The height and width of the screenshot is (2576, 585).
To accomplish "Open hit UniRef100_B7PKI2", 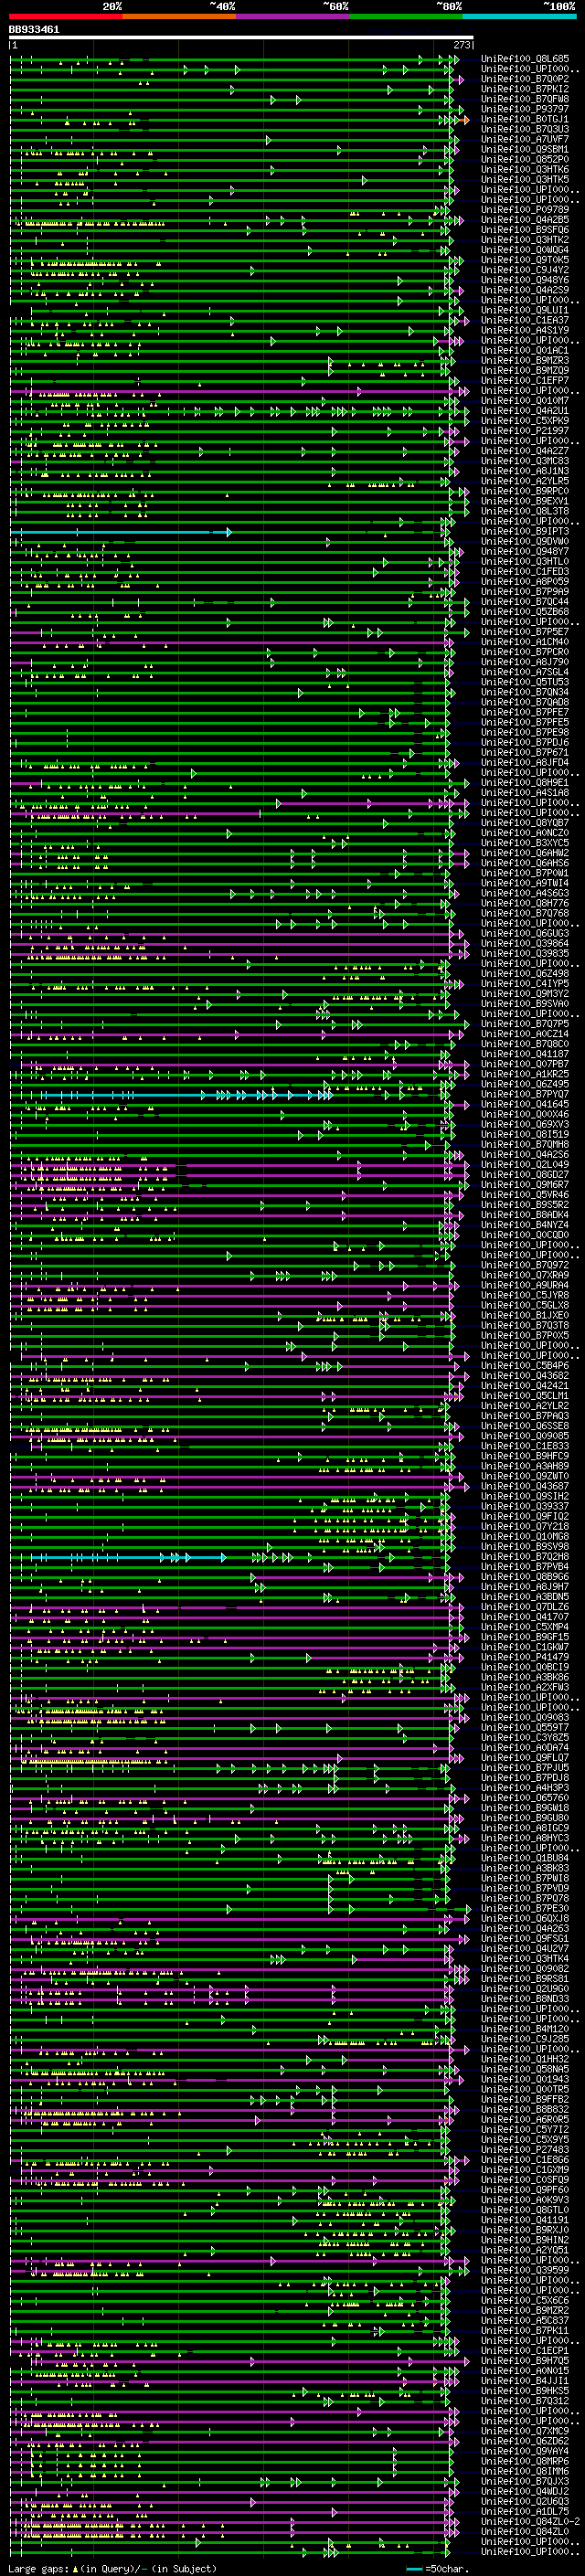I will pyautogui.click(x=525, y=89).
